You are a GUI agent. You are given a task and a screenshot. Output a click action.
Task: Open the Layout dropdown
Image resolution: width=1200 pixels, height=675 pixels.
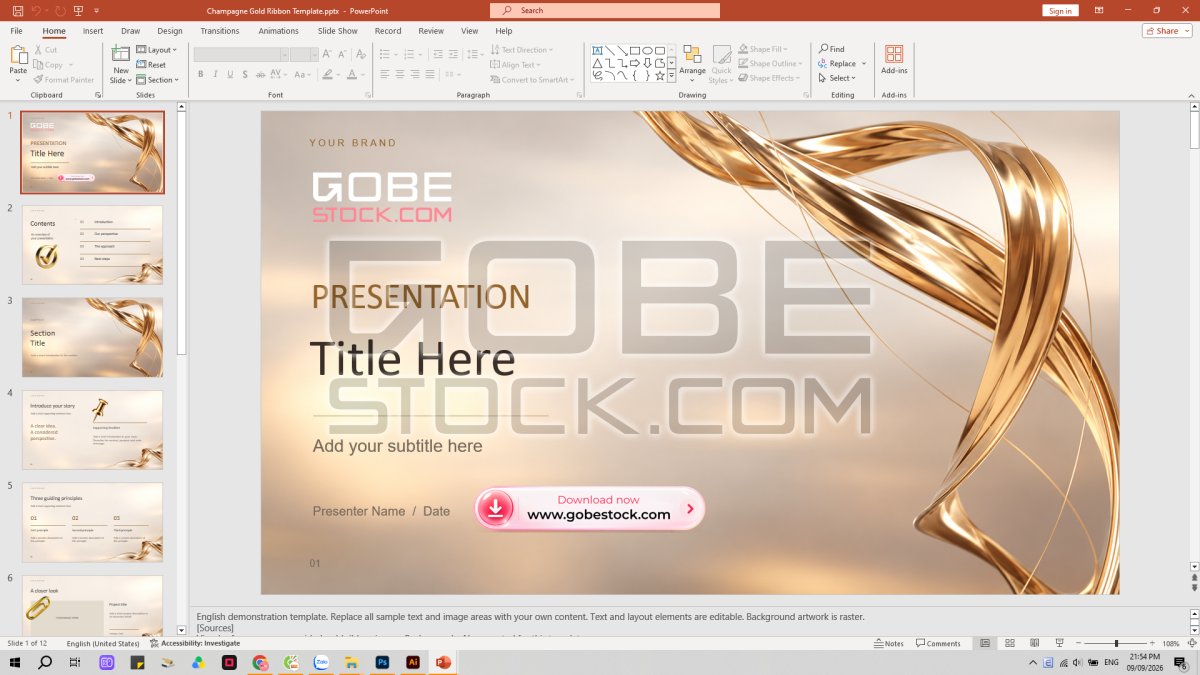click(x=156, y=50)
